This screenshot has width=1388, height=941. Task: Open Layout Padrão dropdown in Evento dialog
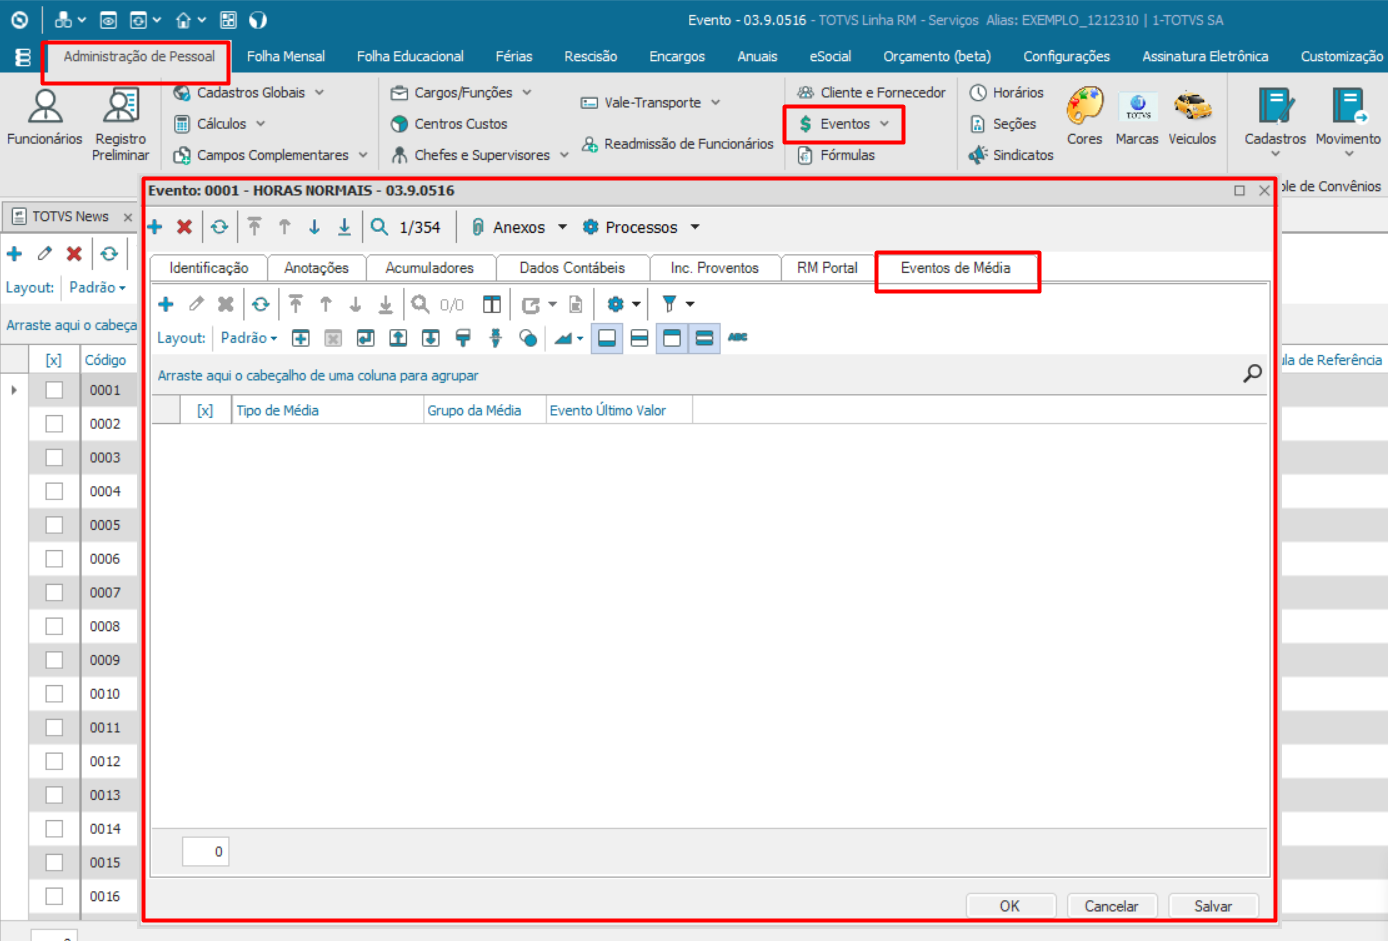pos(249,338)
